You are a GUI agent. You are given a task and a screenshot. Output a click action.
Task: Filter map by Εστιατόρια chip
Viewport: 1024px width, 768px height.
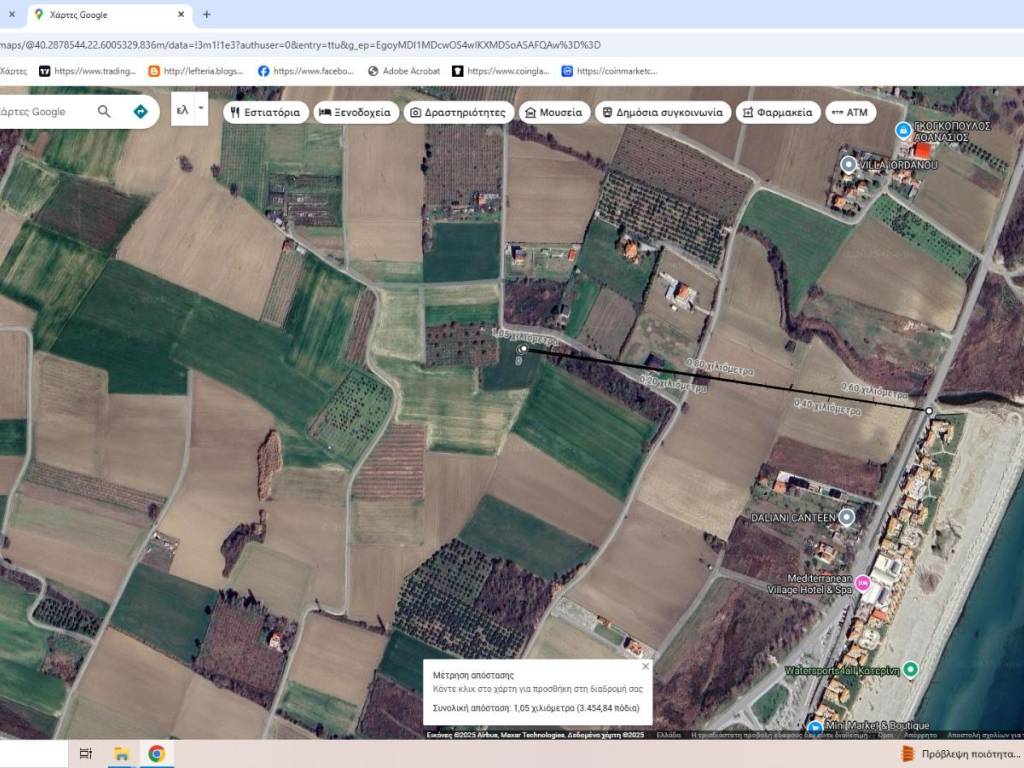point(264,112)
